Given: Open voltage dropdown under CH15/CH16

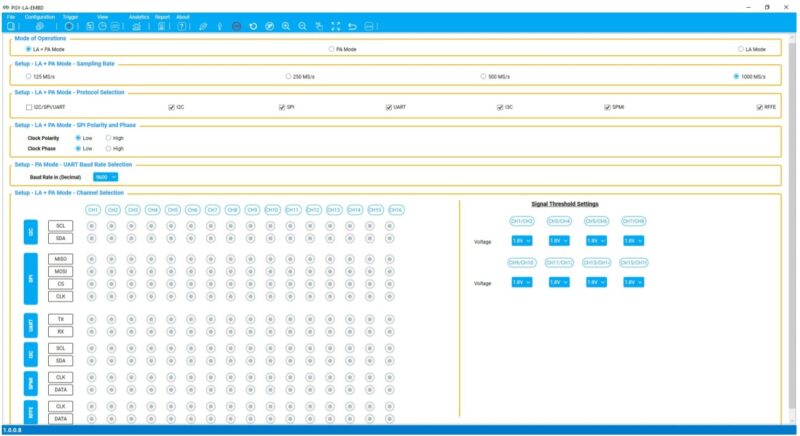Looking at the screenshot, I should 634,282.
